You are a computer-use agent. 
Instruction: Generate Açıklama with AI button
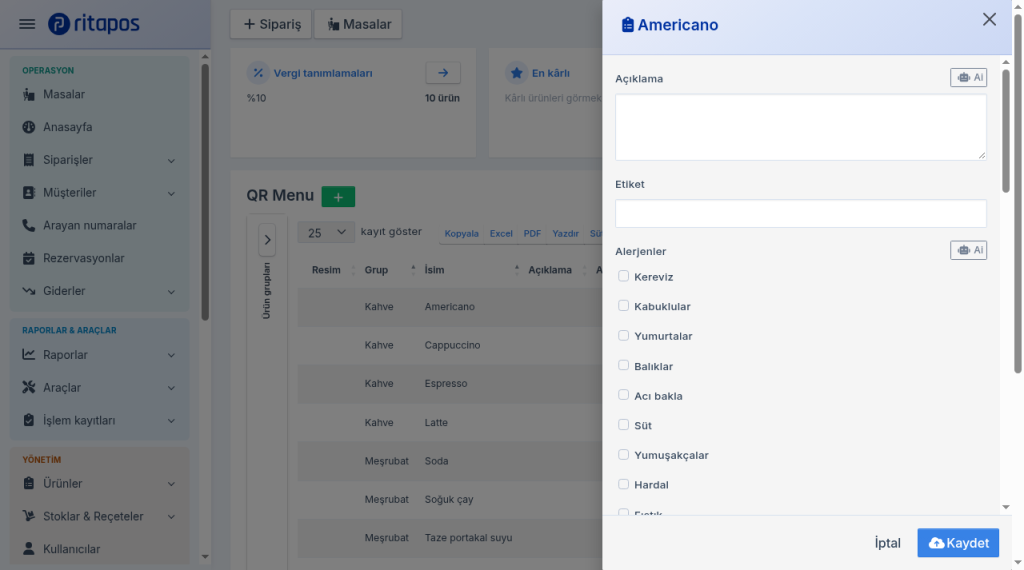[x=968, y=78]
